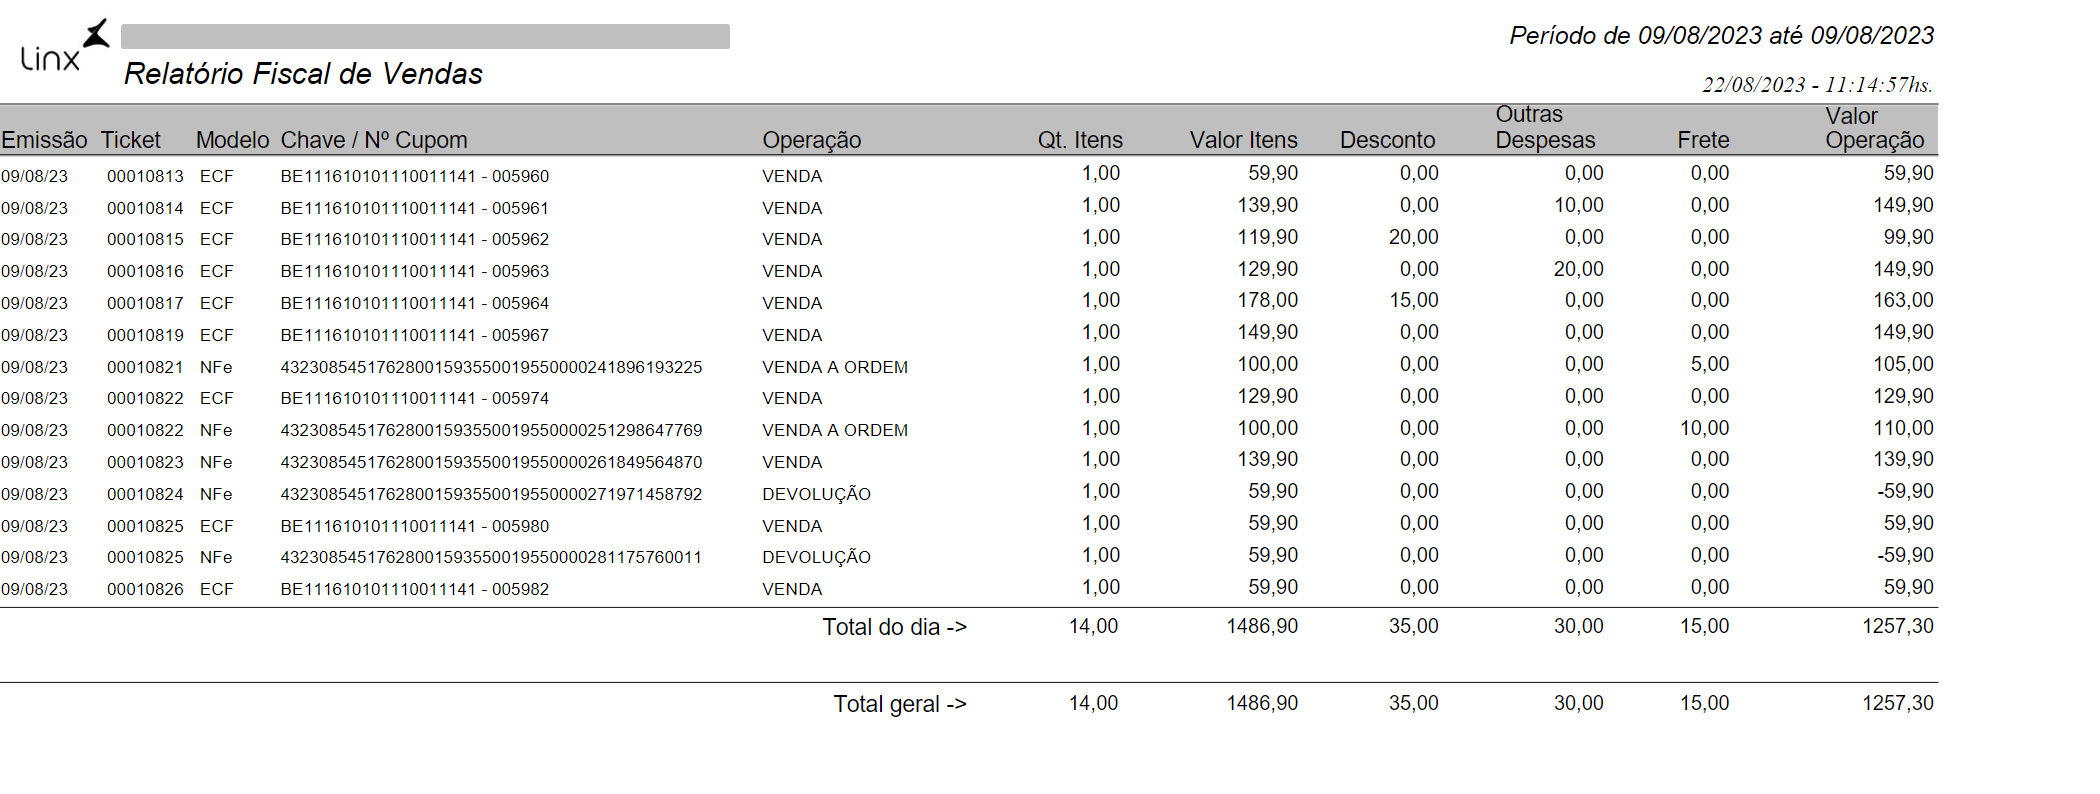Click the Período date range text

tap(1721, 36)
